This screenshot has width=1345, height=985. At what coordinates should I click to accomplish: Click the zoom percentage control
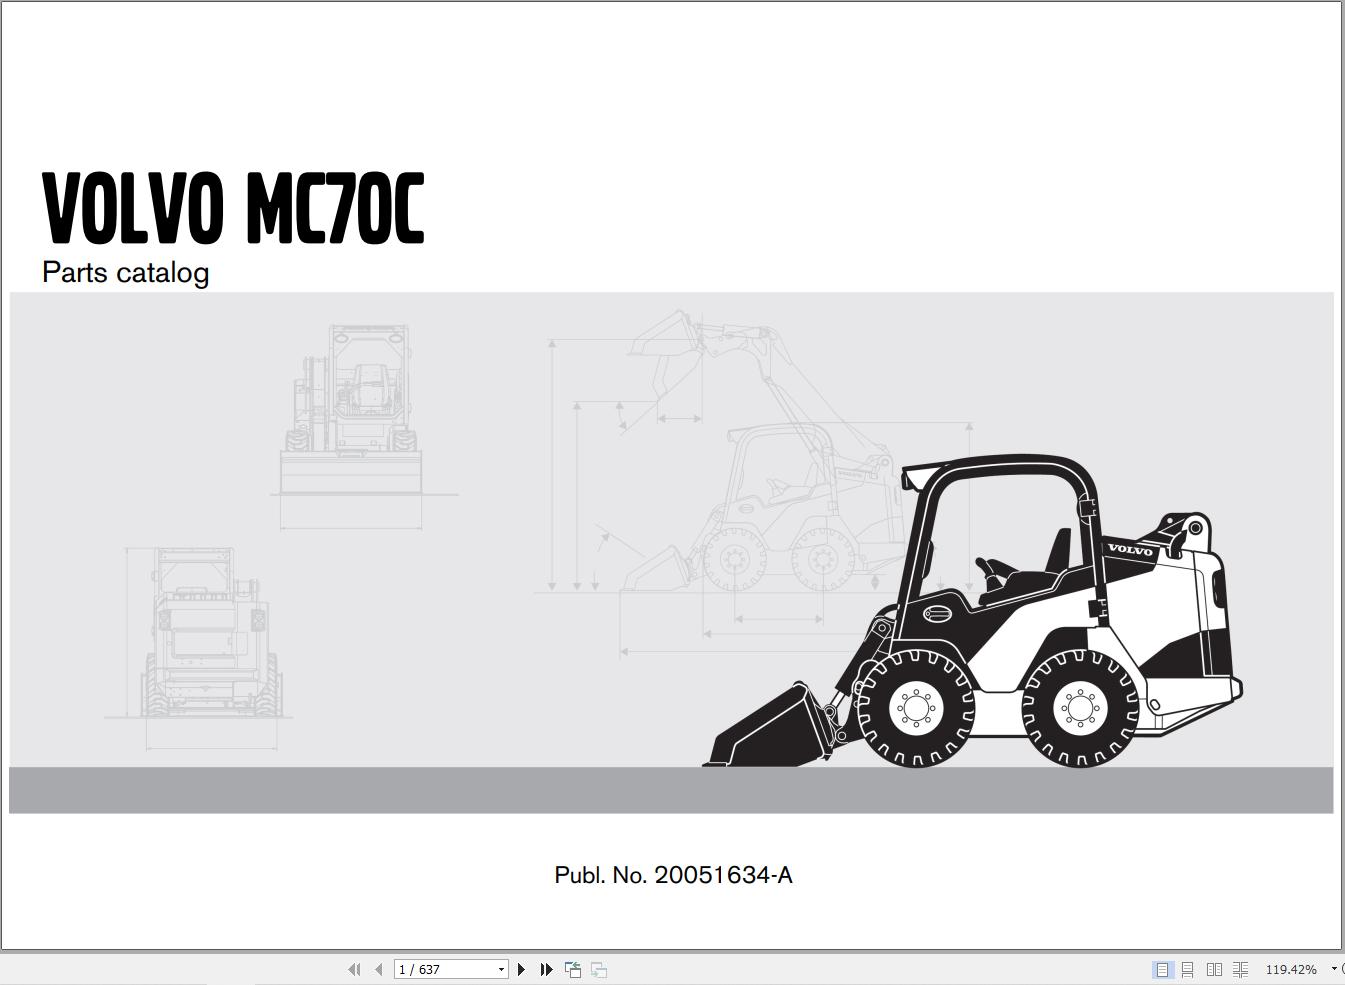coord(1292,969)
